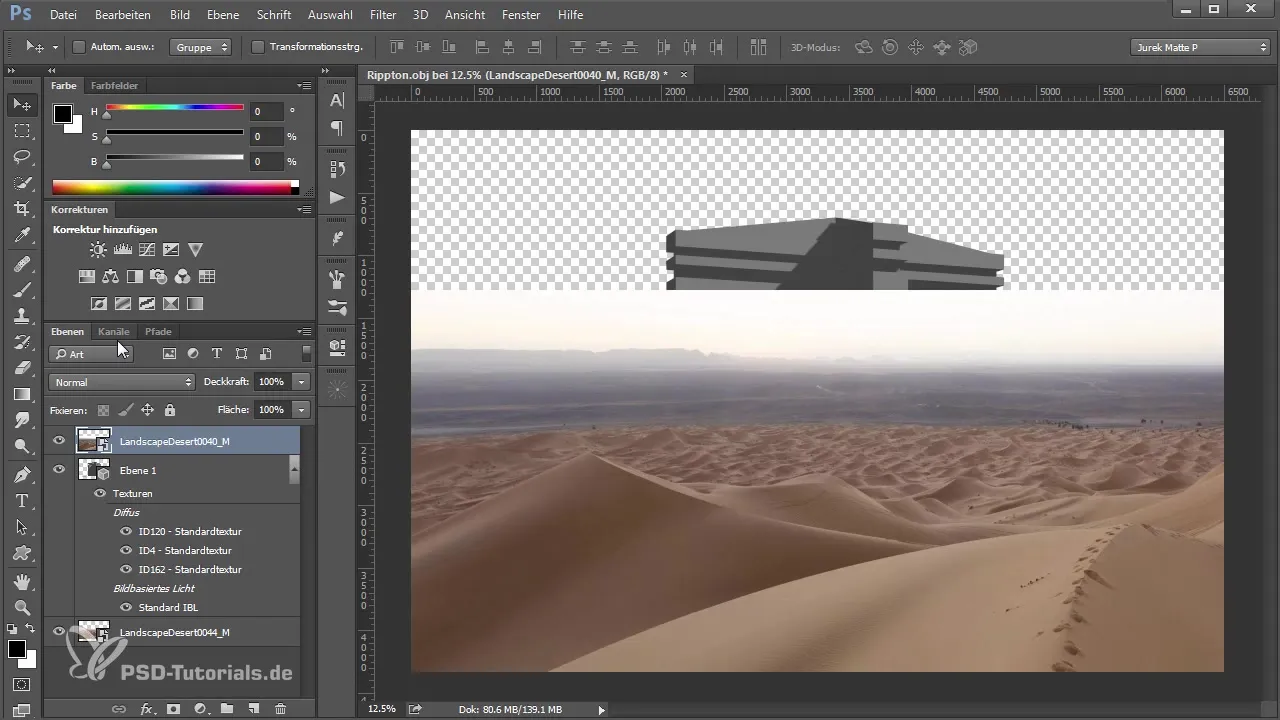Select the Horizontal Type tool

(x=22, y=501)
